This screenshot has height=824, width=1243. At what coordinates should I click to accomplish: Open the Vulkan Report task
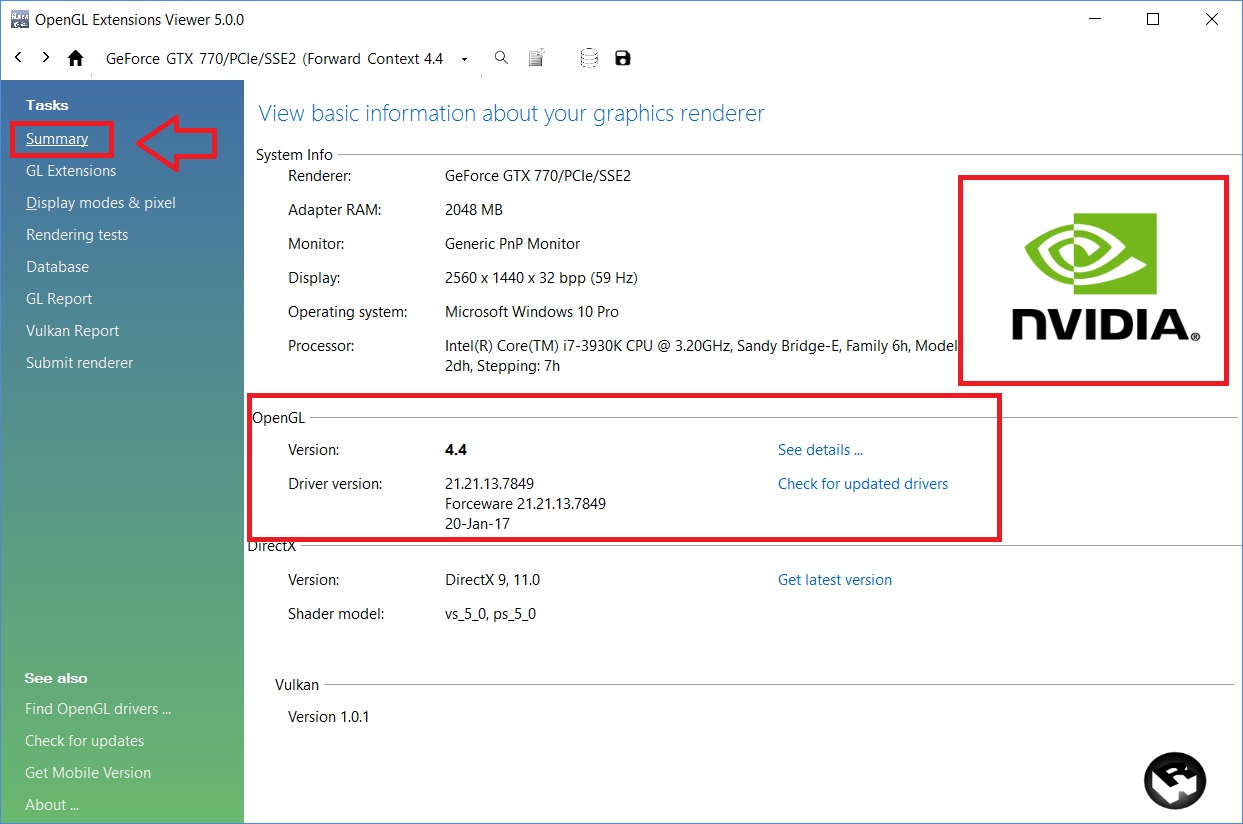pos(73,331)
